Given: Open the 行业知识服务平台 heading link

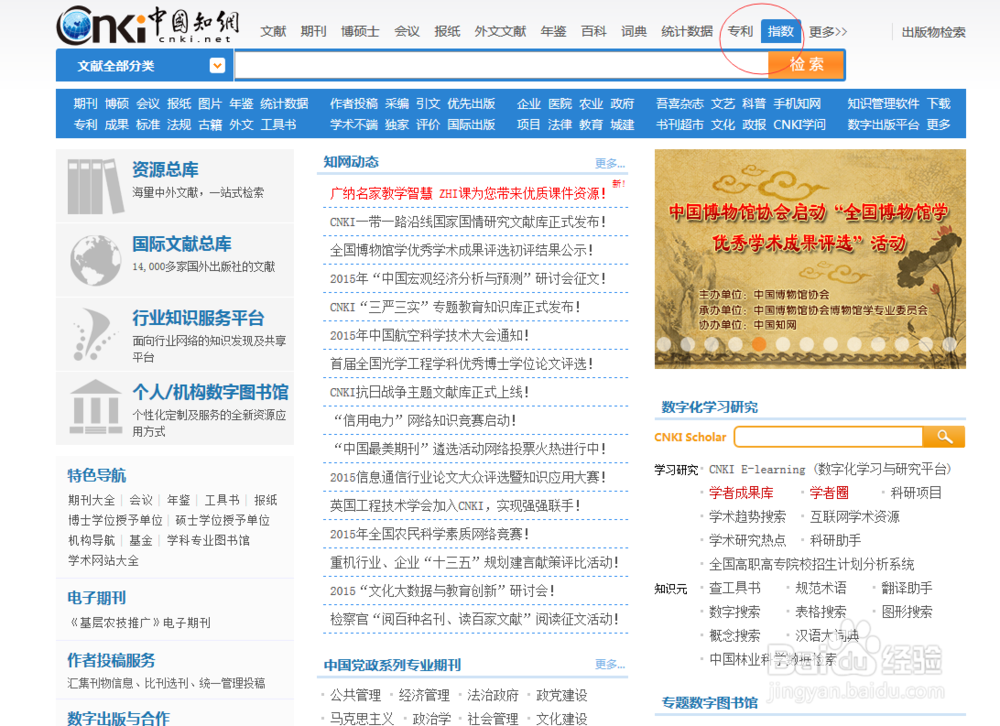Looking at the screenshot, I should [198, 318].
